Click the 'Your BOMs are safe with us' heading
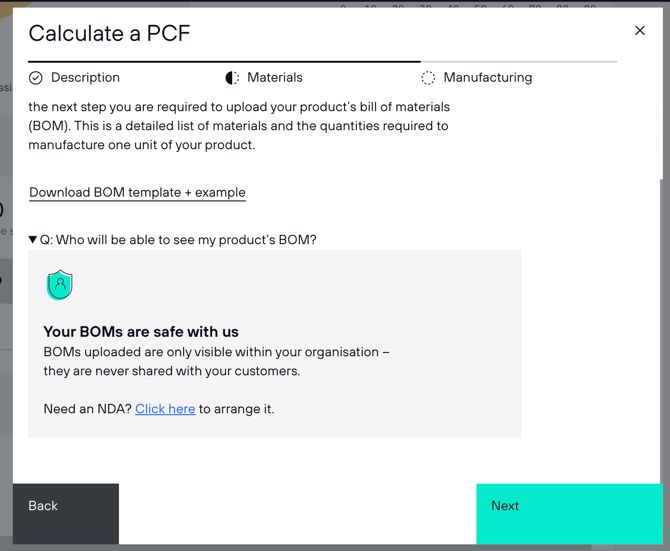The width and height of the screenshot is (670, 551). (141, 332)
